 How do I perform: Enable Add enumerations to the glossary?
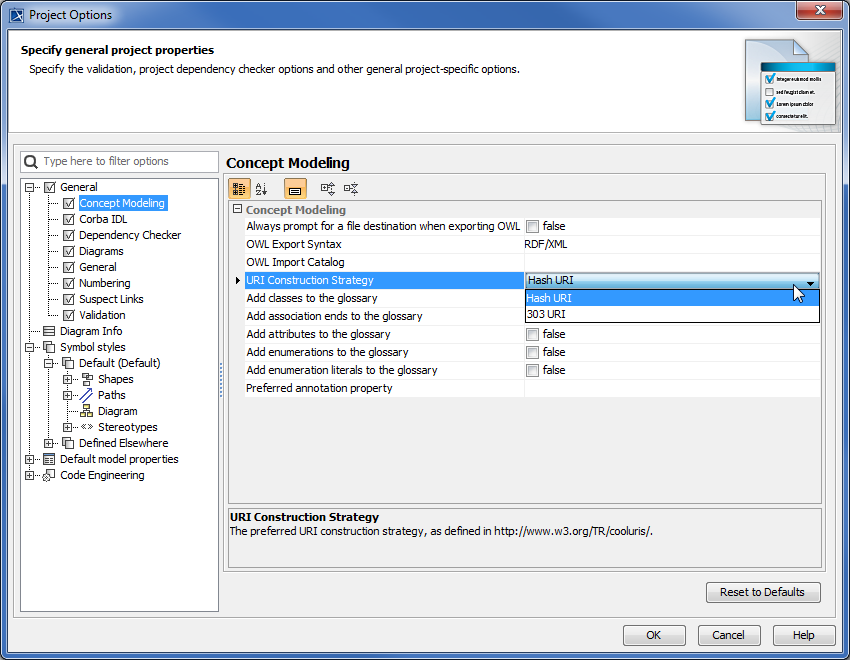[x=533, y=353]
